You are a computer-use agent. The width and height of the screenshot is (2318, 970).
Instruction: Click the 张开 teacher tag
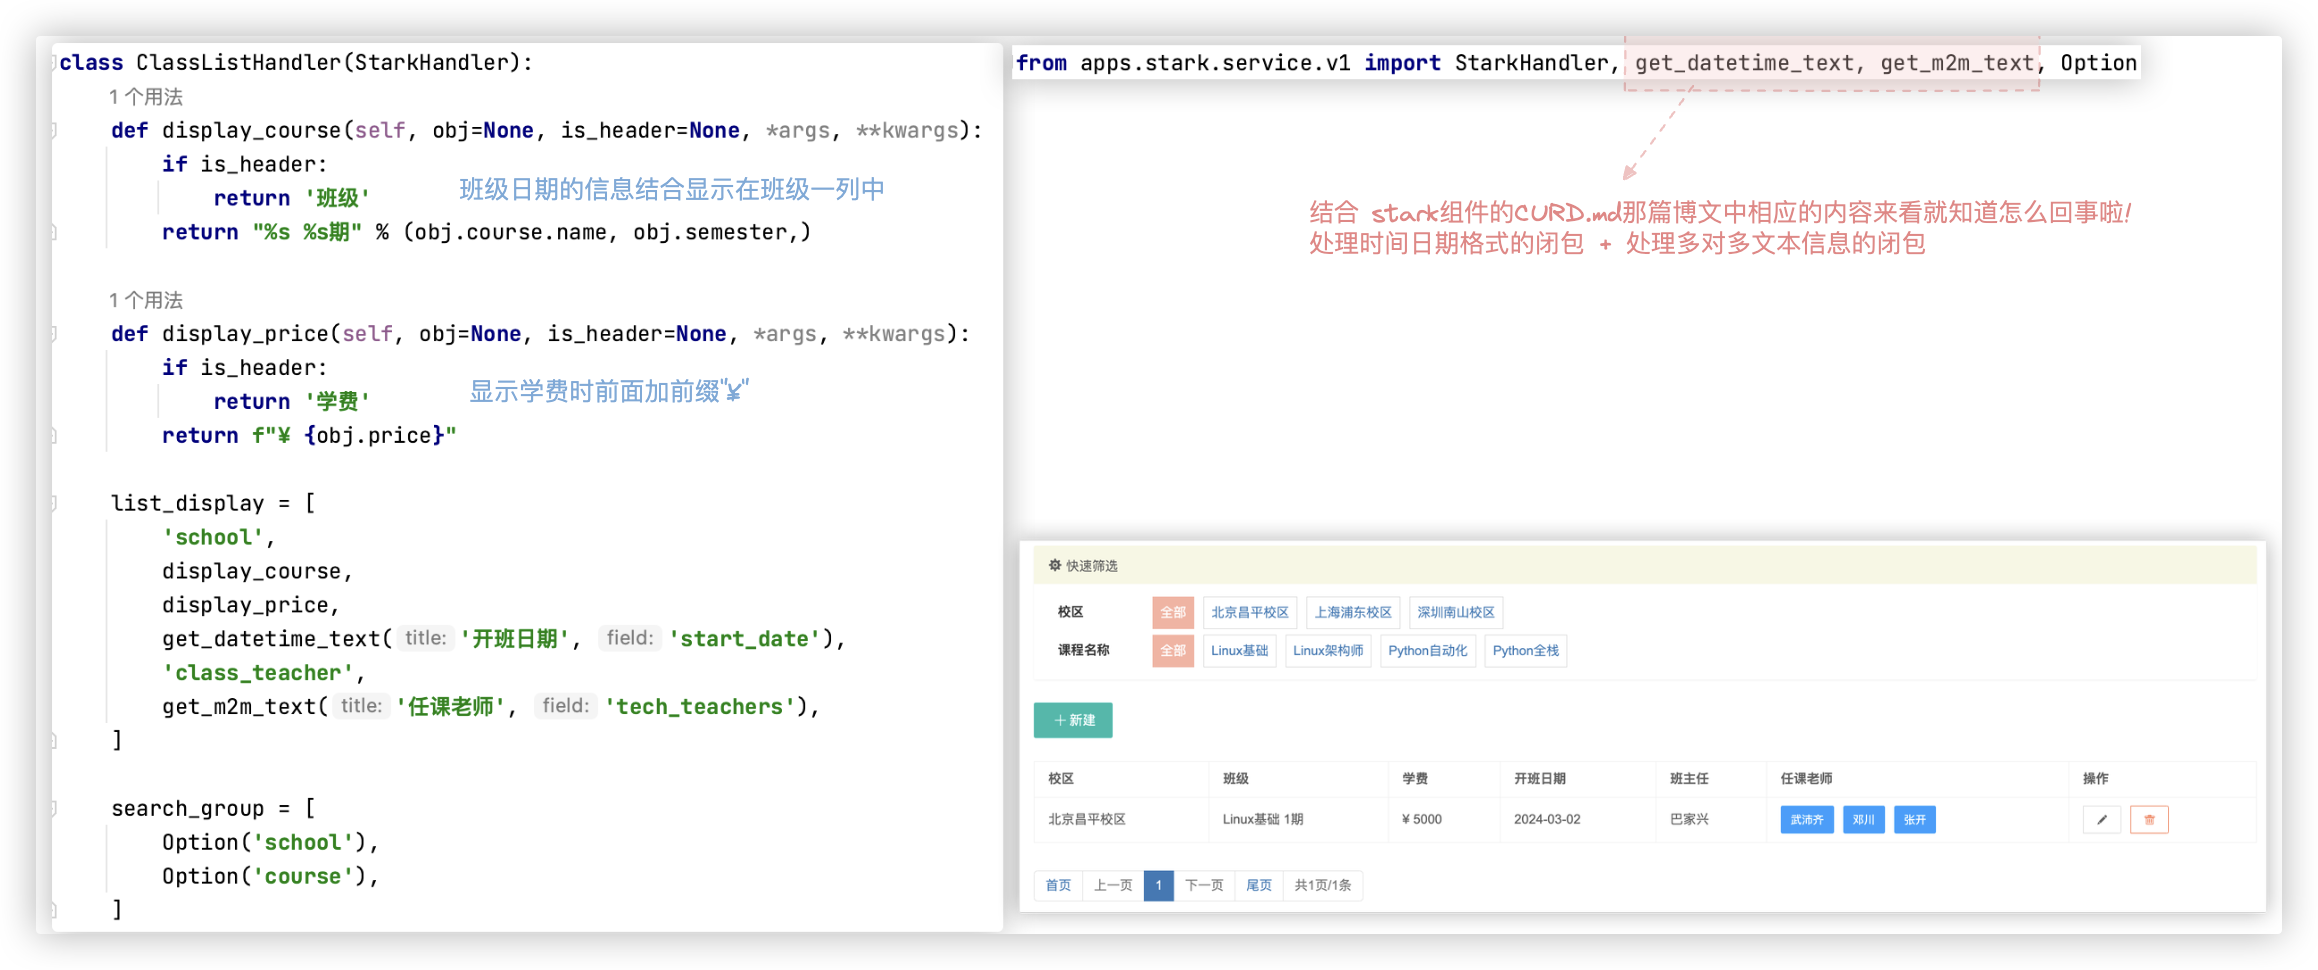1914,820
